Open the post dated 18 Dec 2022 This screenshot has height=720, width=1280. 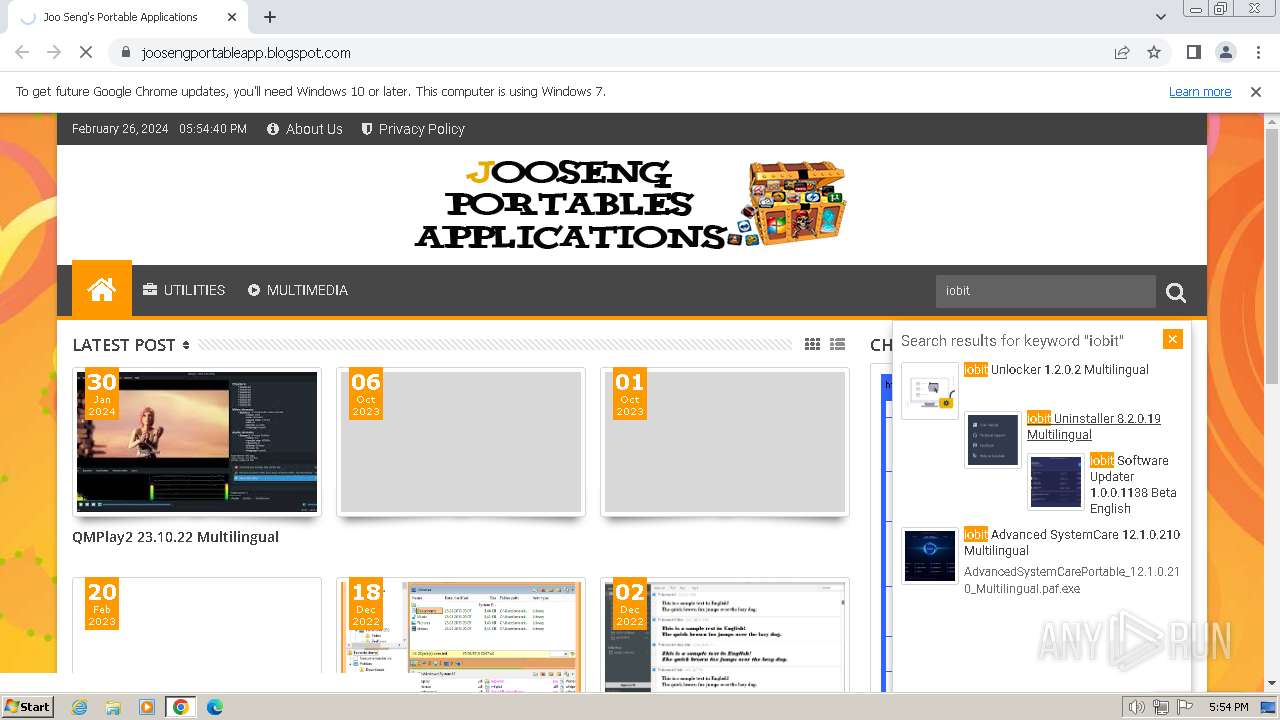(461, 634)
